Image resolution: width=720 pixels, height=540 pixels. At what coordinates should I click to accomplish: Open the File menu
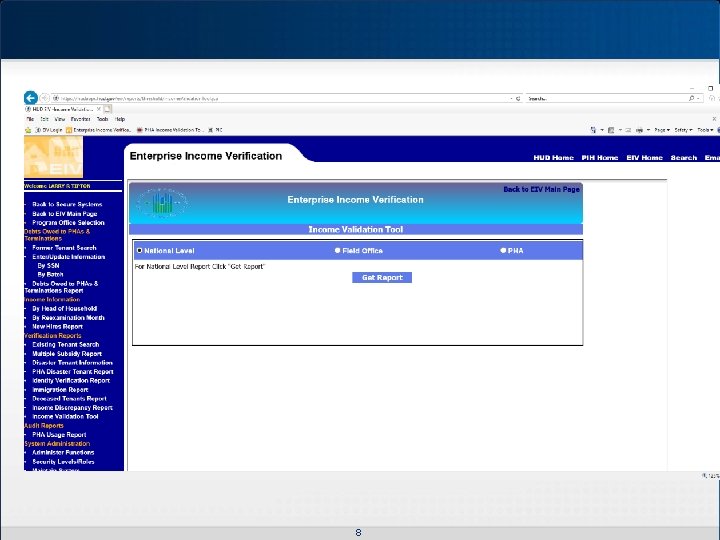[x=30, y=119]
